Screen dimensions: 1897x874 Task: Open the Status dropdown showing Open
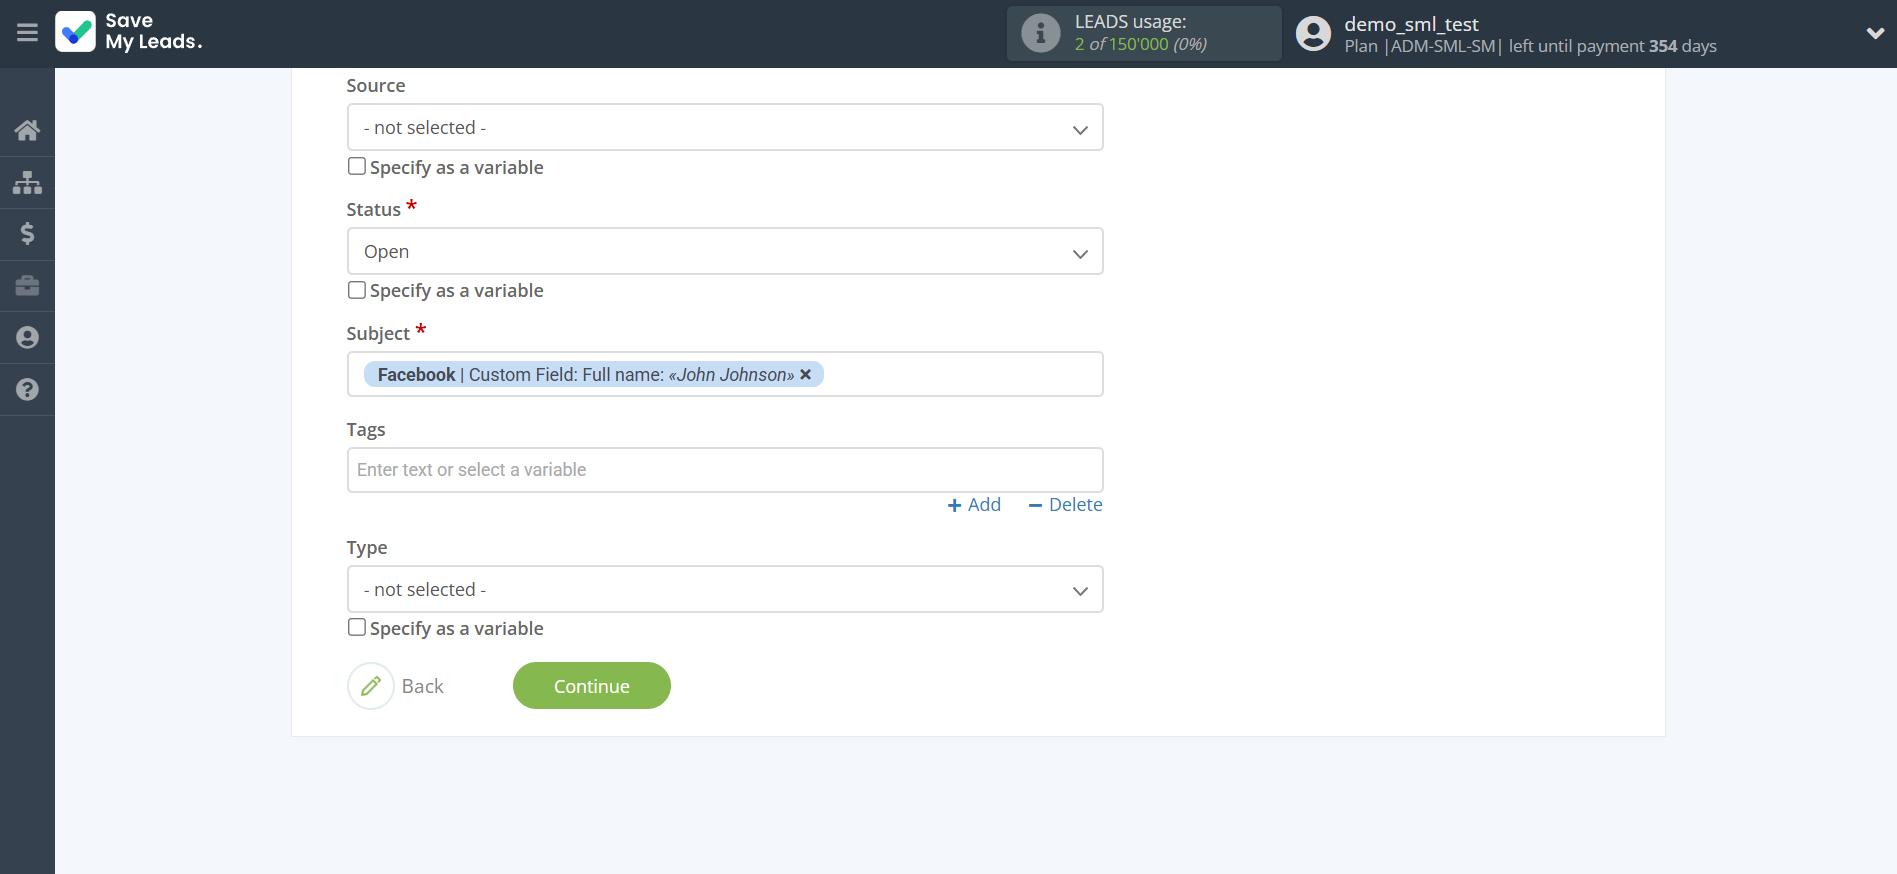[724, 252]
